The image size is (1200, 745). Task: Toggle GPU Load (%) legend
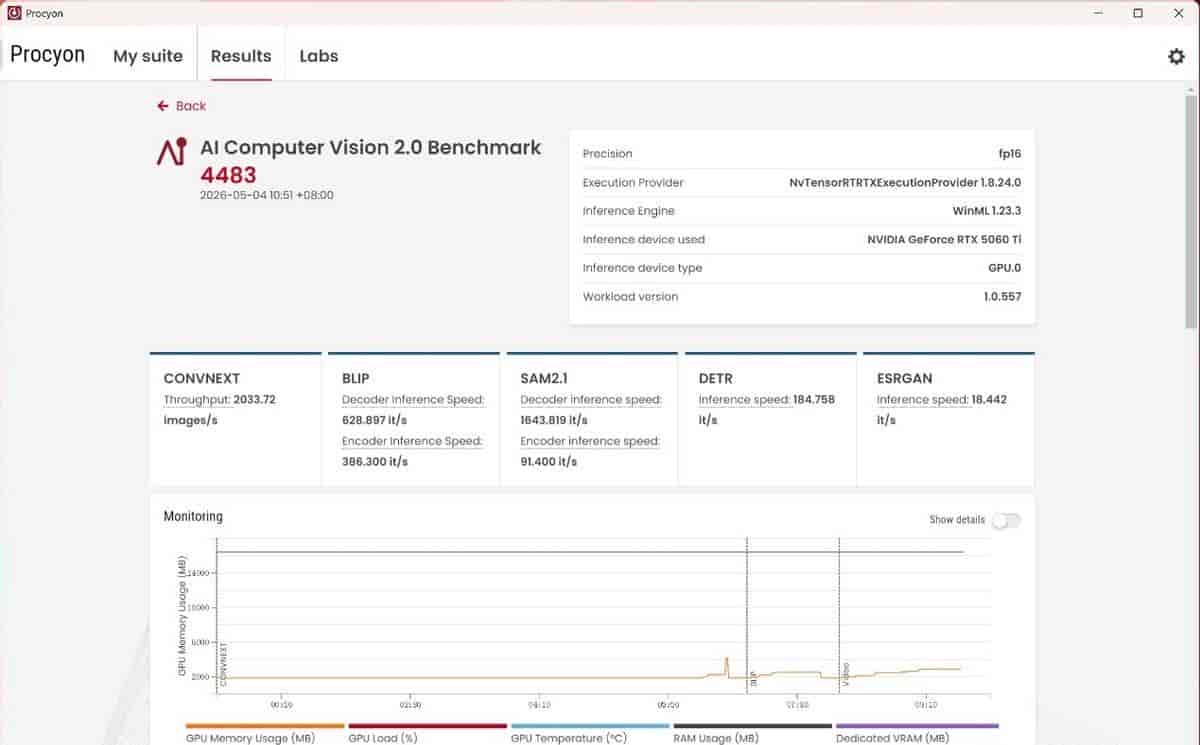point(427,733)
